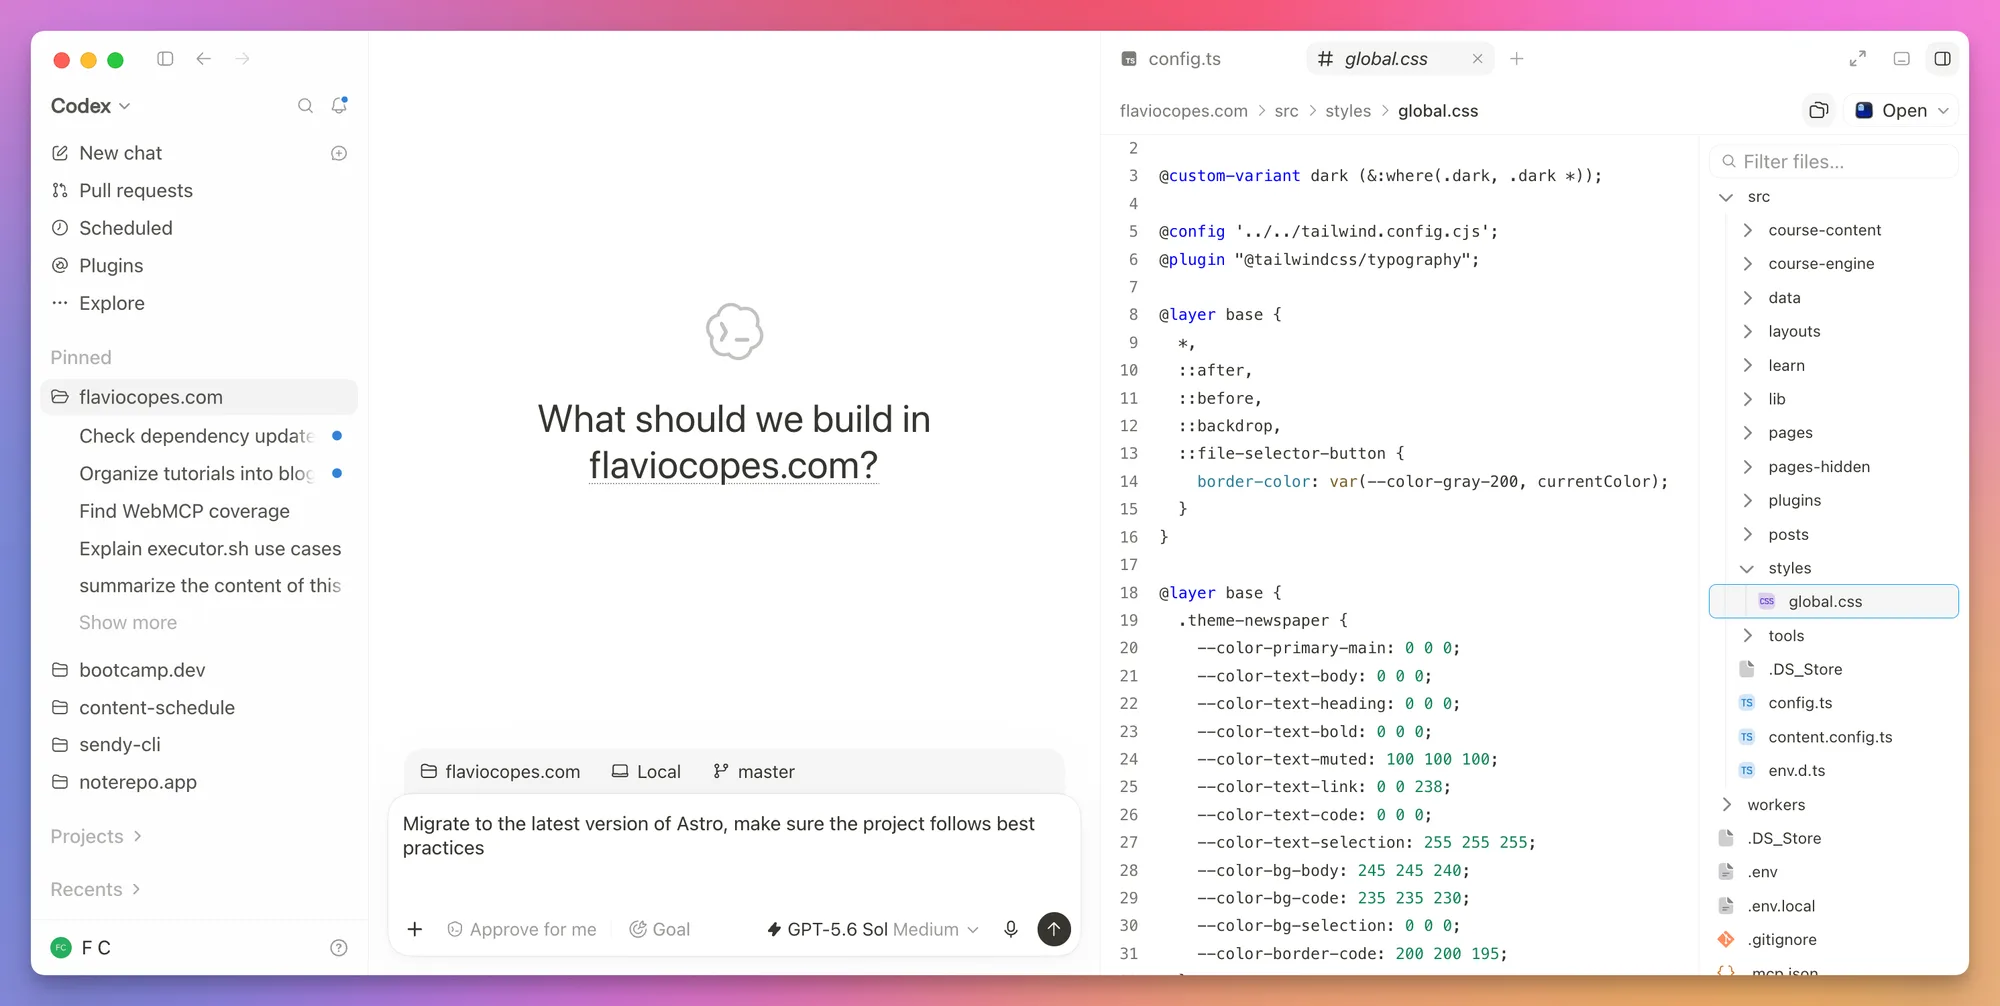The width and height of the screenshot is (2000, 1006).
Task: Expand the Projects section
Action: 96,836
